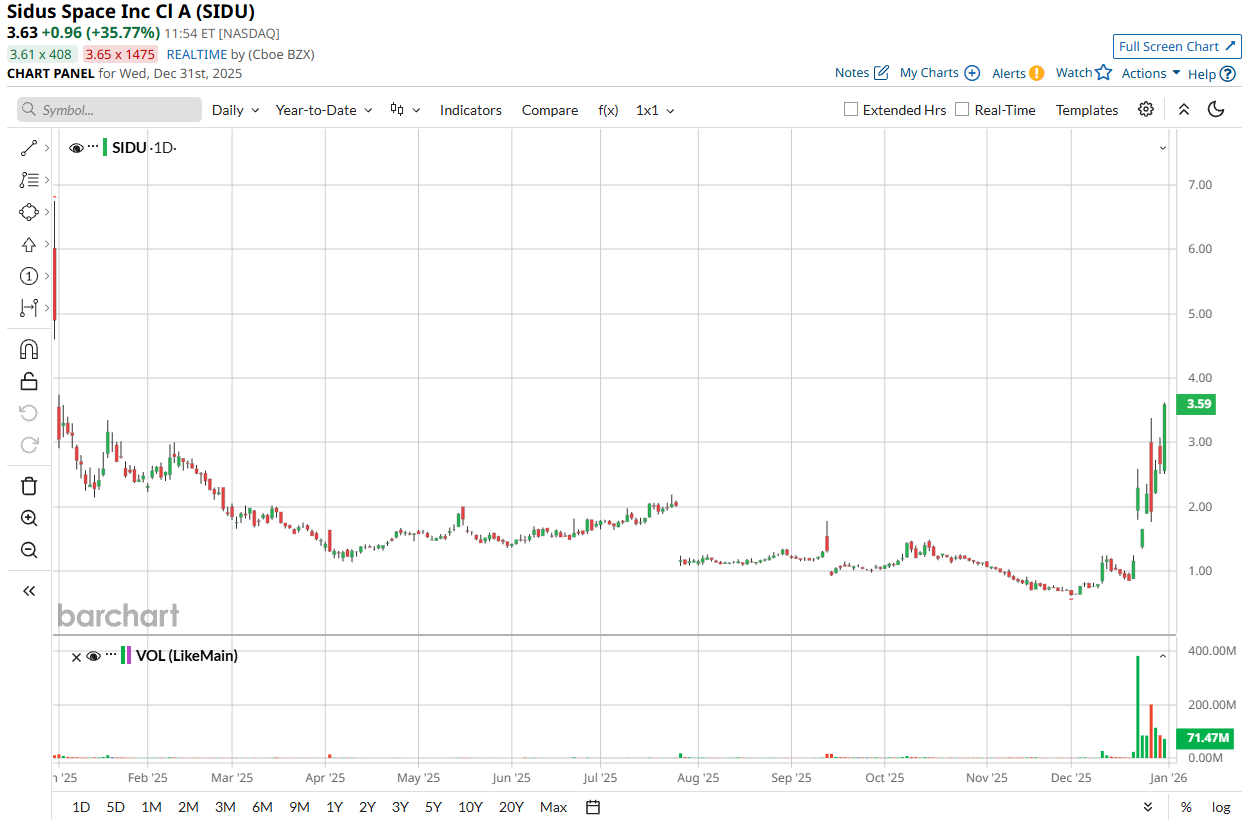Select the shapes drawing tool icon

point(28,212)
